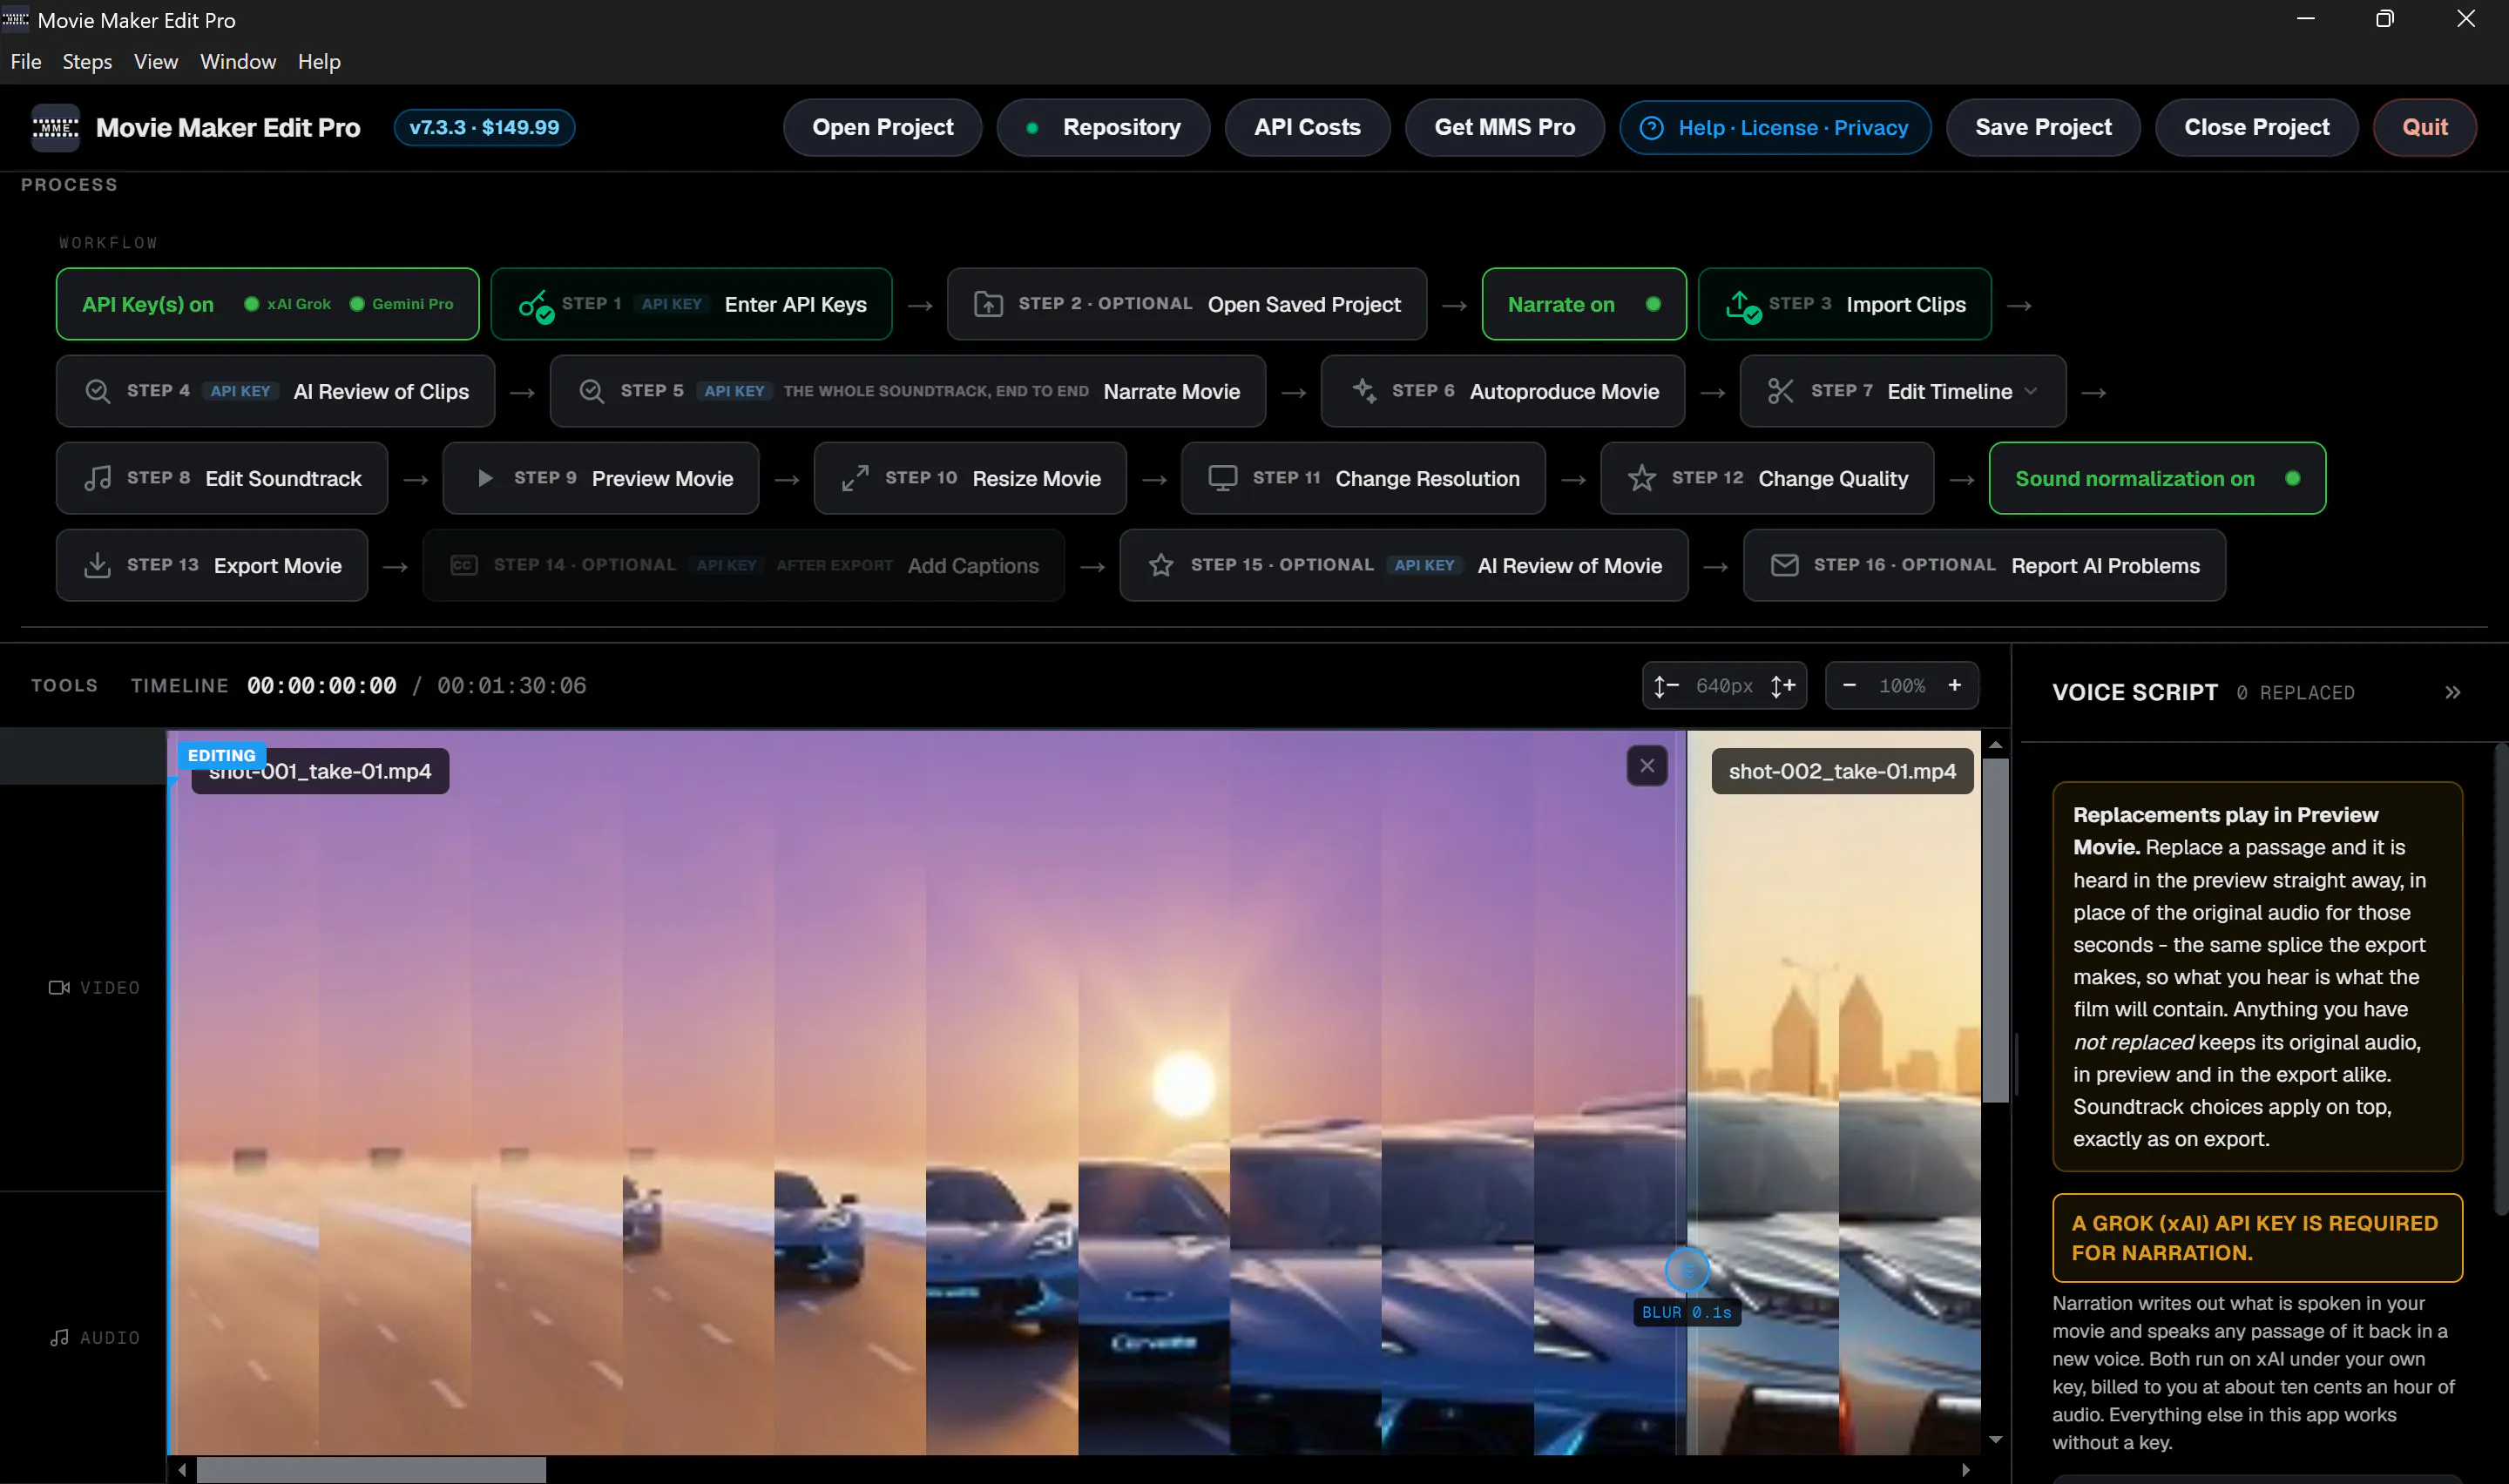Open the Window menu
The height and width of the screenshot is (1484, 2509).
pos(238,62)
